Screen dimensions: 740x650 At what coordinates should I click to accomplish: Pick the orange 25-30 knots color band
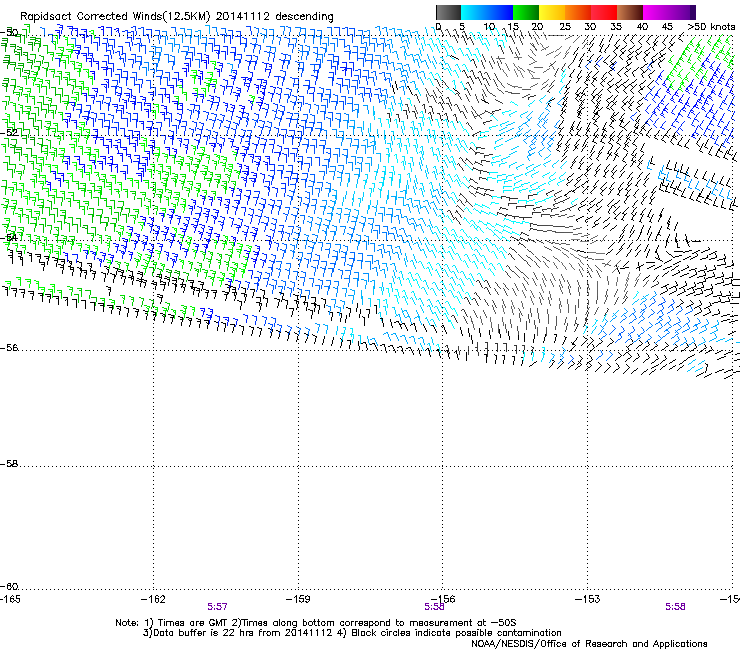pos(578,12)
